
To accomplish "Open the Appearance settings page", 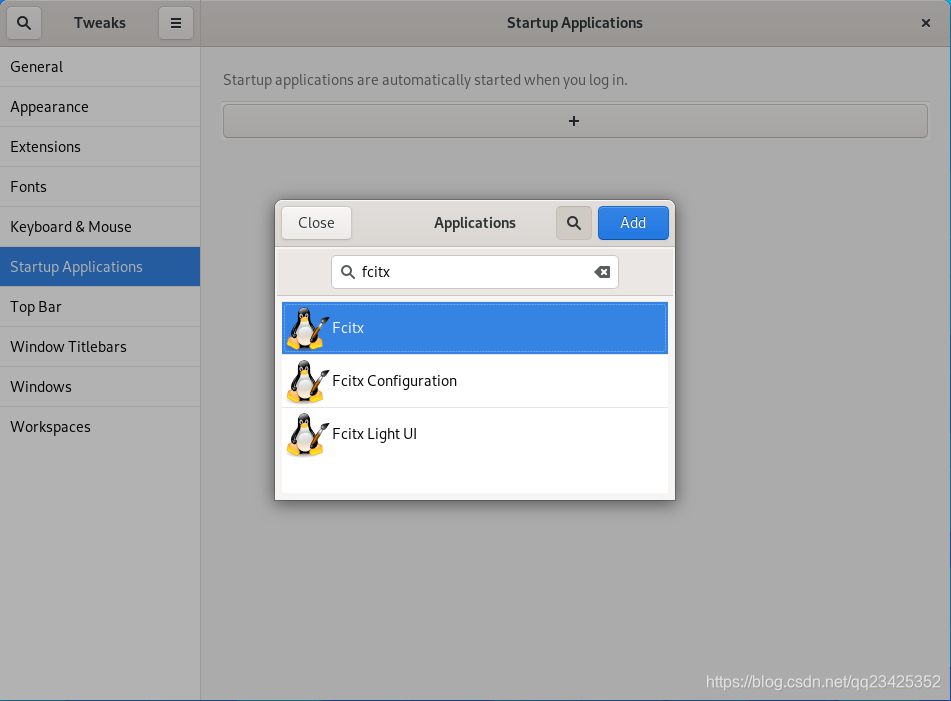I will 100,107.
